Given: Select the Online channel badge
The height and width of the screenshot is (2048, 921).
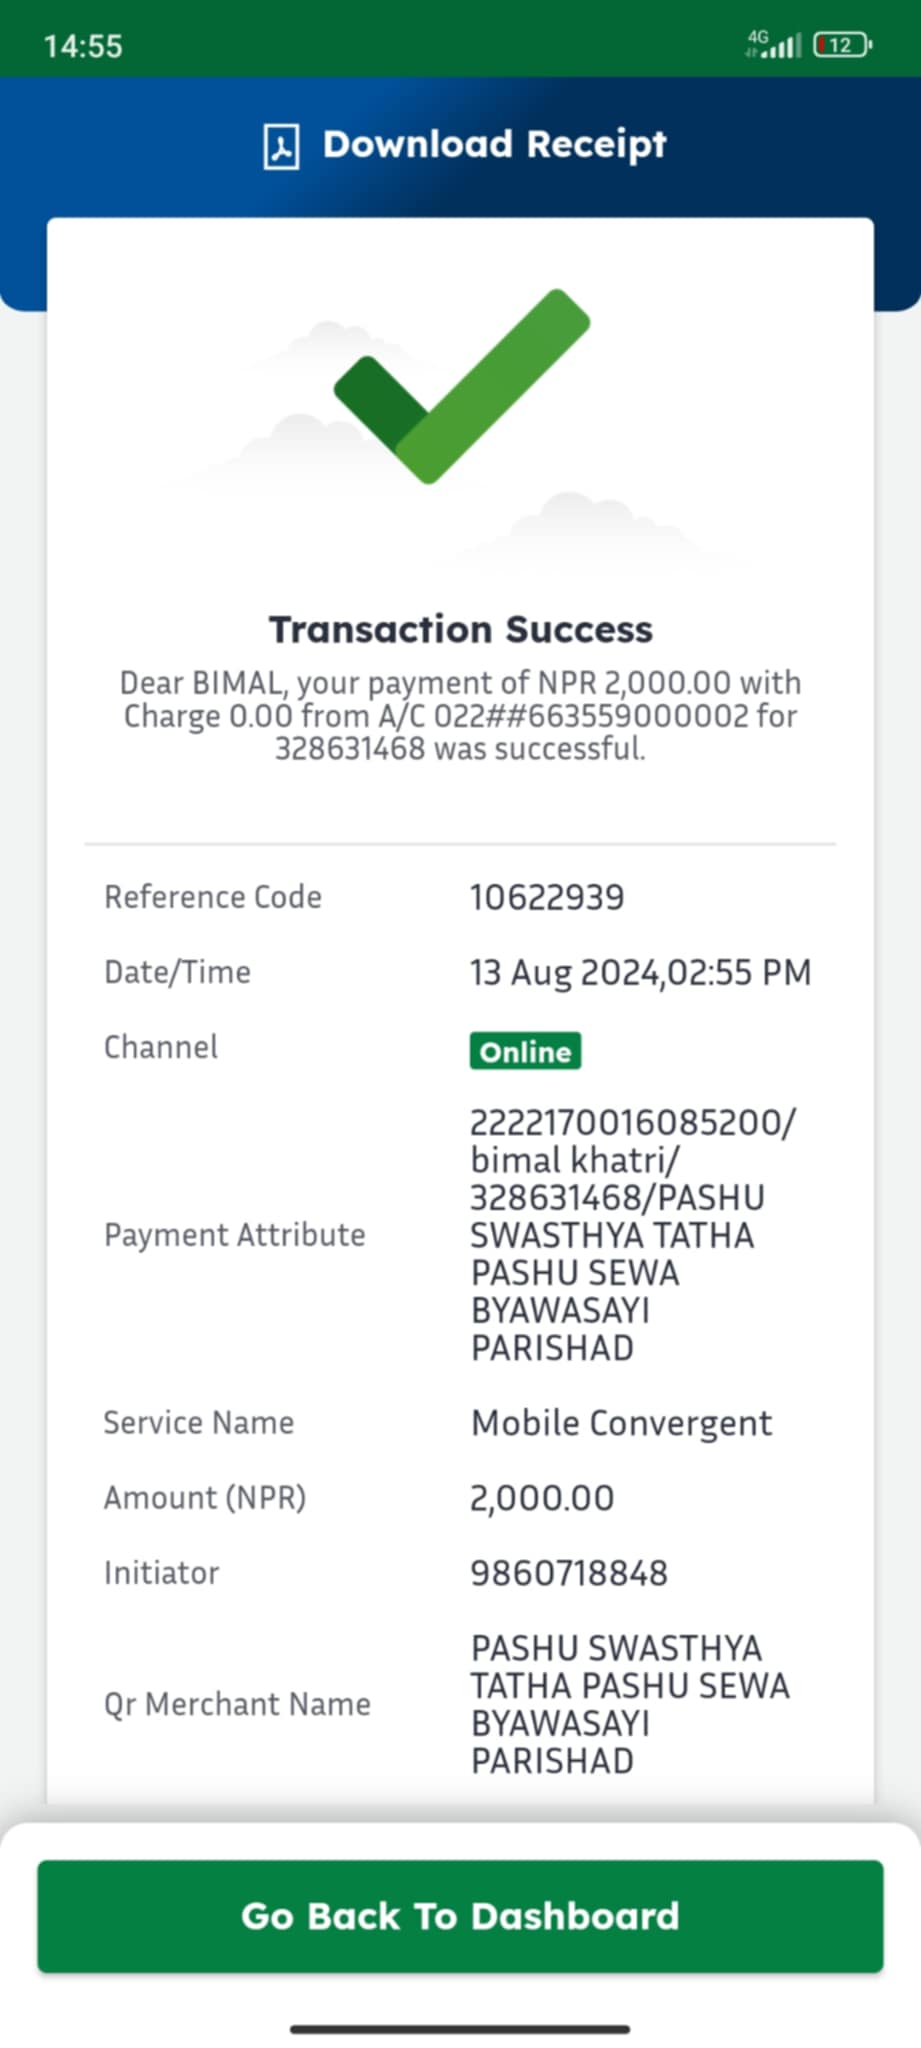Looking at the screenshot, I should [525, 1051].
